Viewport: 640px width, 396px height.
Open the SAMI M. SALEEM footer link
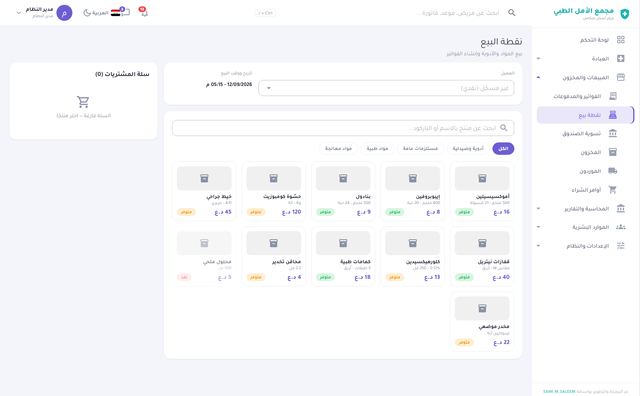[559, 392]
